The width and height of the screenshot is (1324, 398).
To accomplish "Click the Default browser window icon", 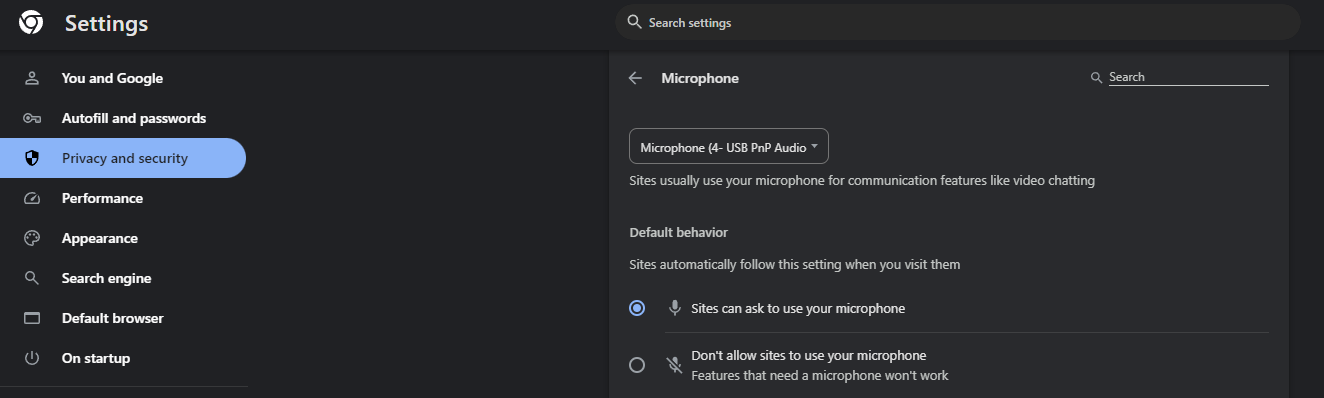I will point(32,318).
